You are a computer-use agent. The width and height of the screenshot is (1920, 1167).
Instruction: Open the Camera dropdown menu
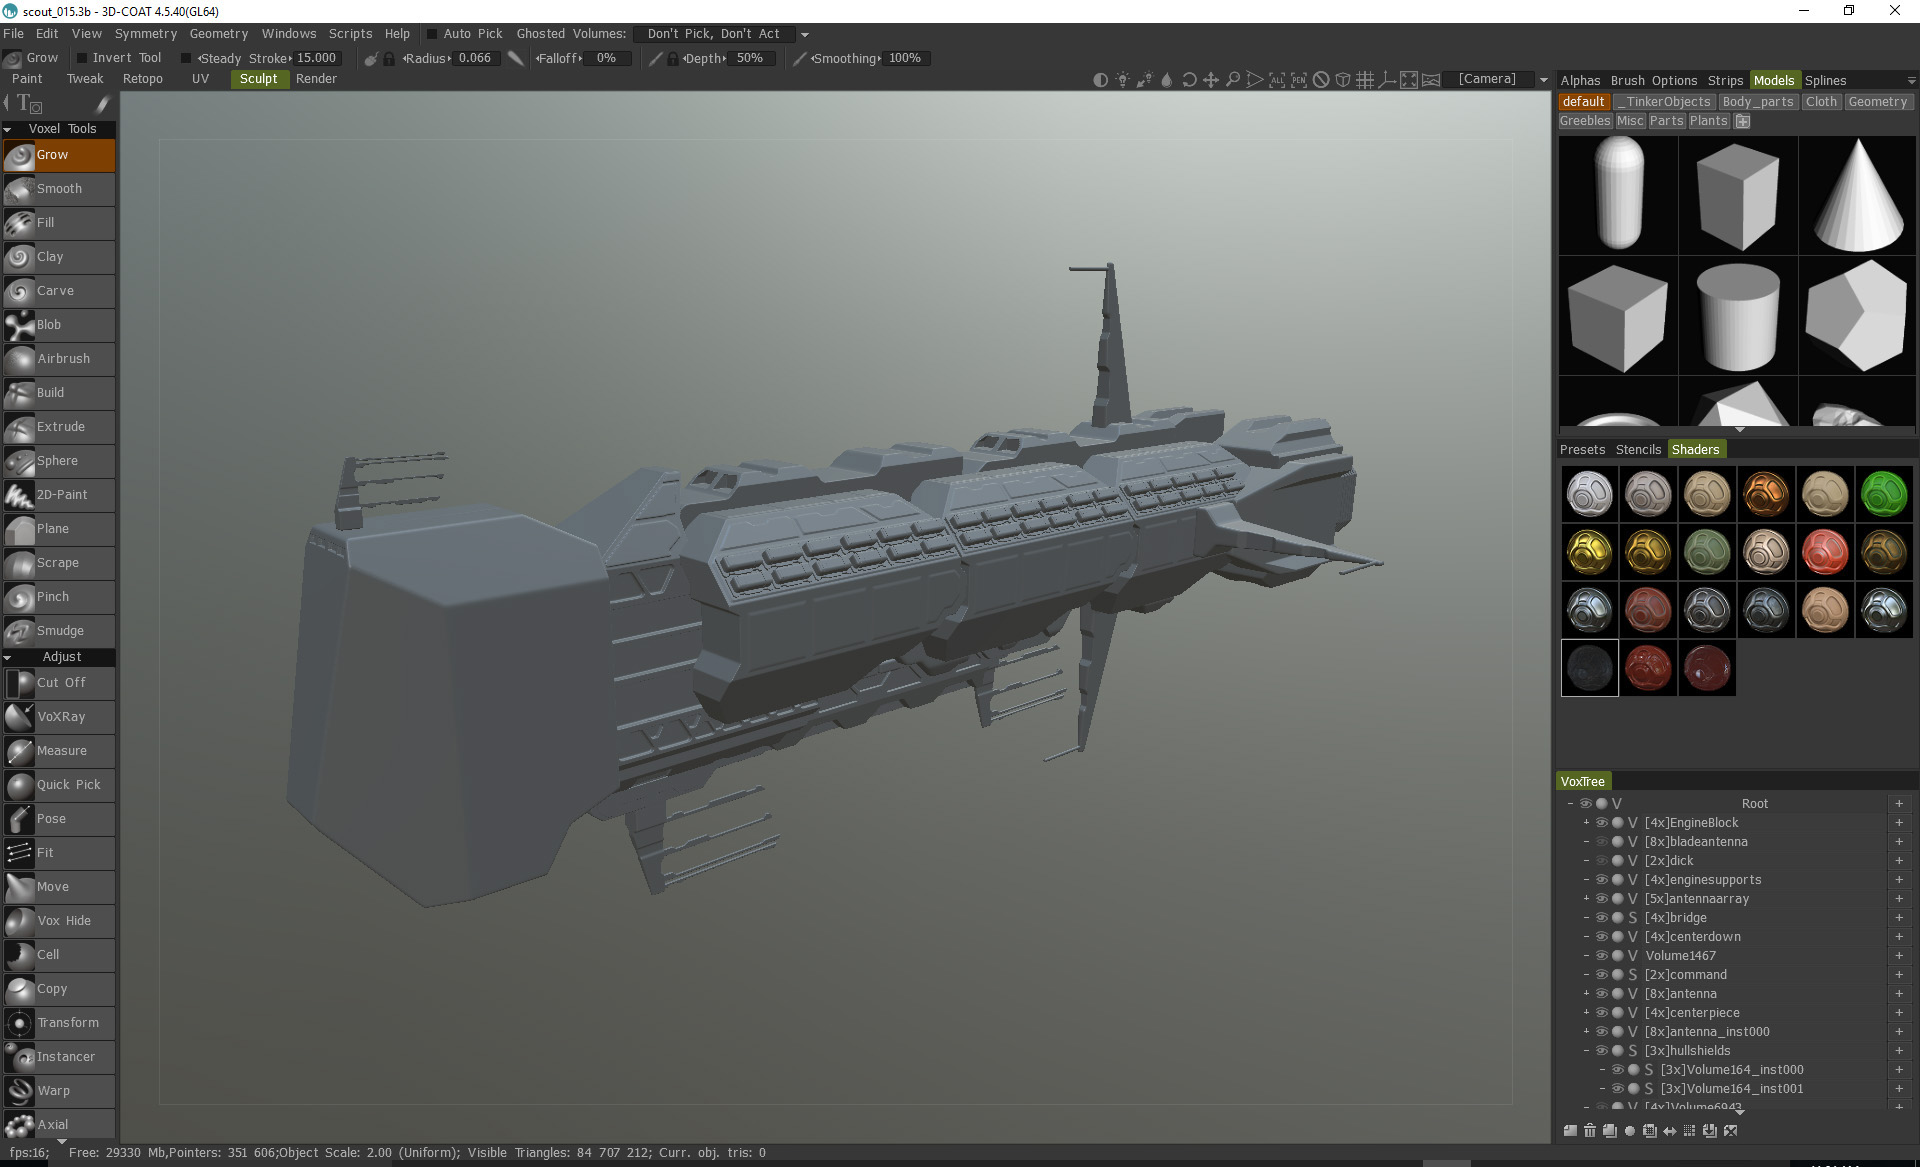coord(1543,80)
